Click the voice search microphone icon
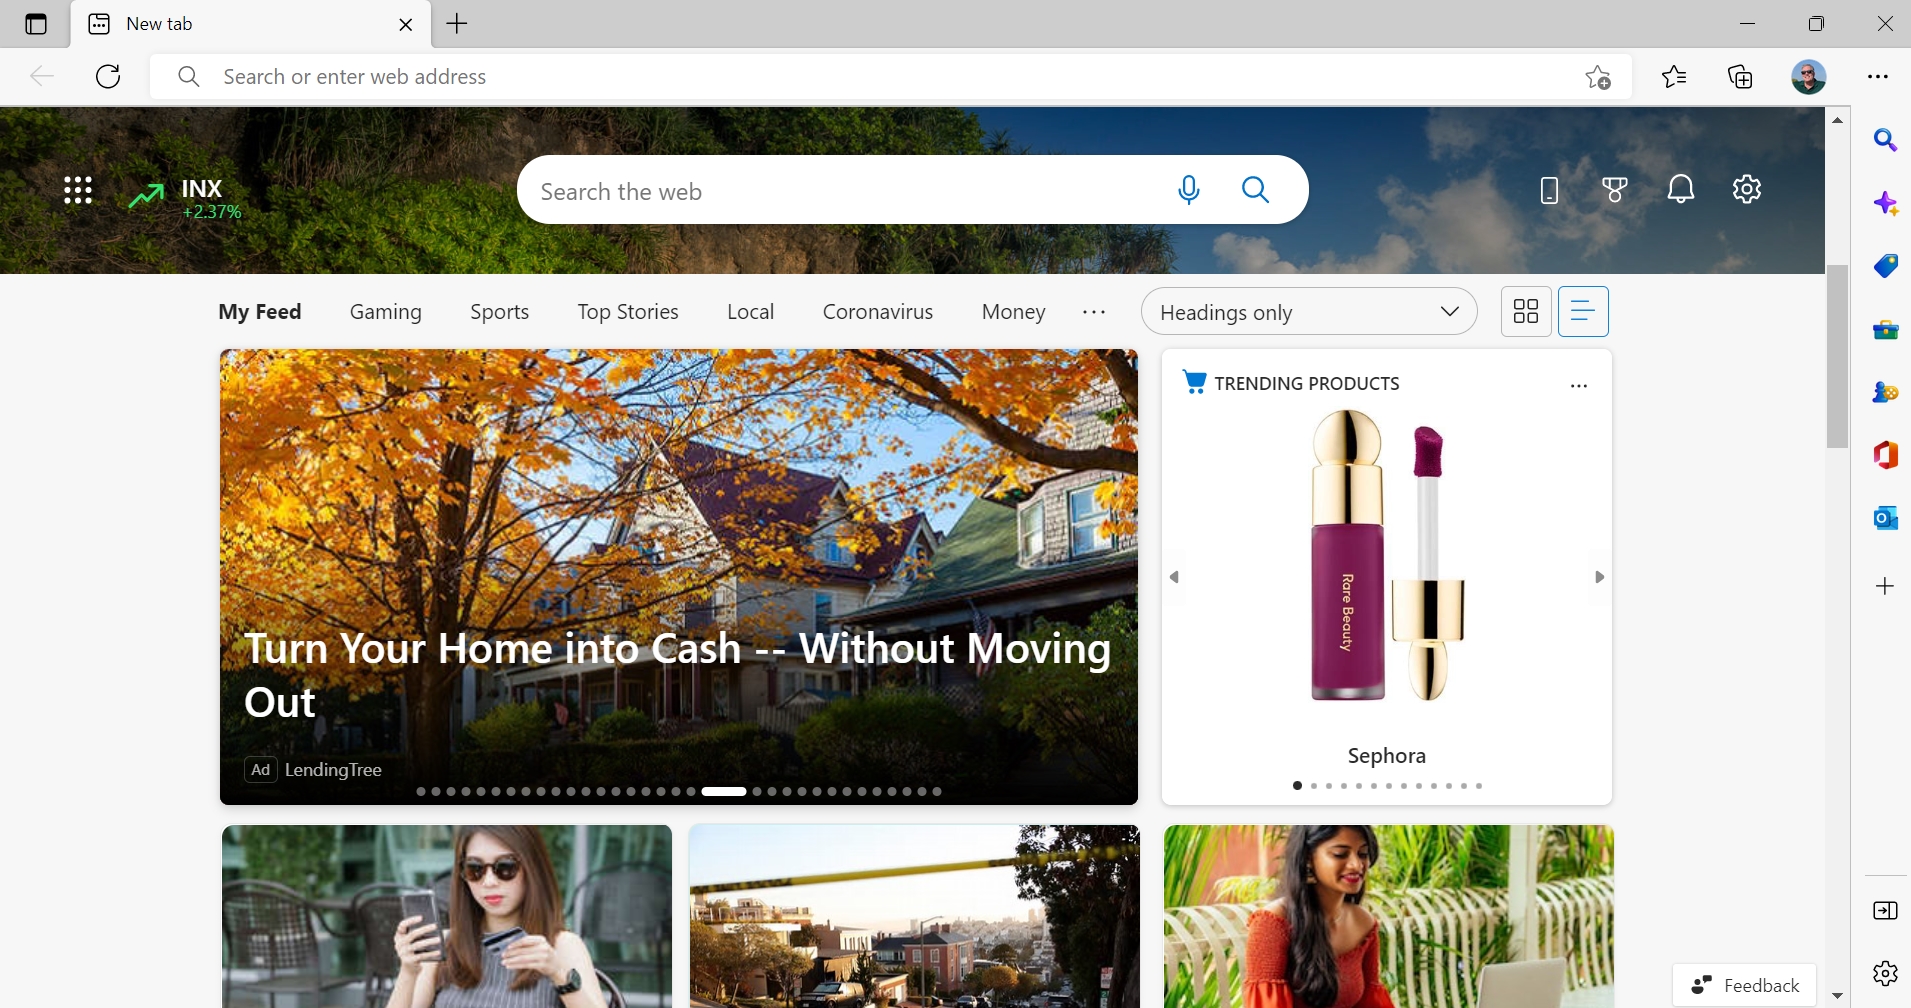This screenshot has width=1911, height=1008. tap(1188, 190)
